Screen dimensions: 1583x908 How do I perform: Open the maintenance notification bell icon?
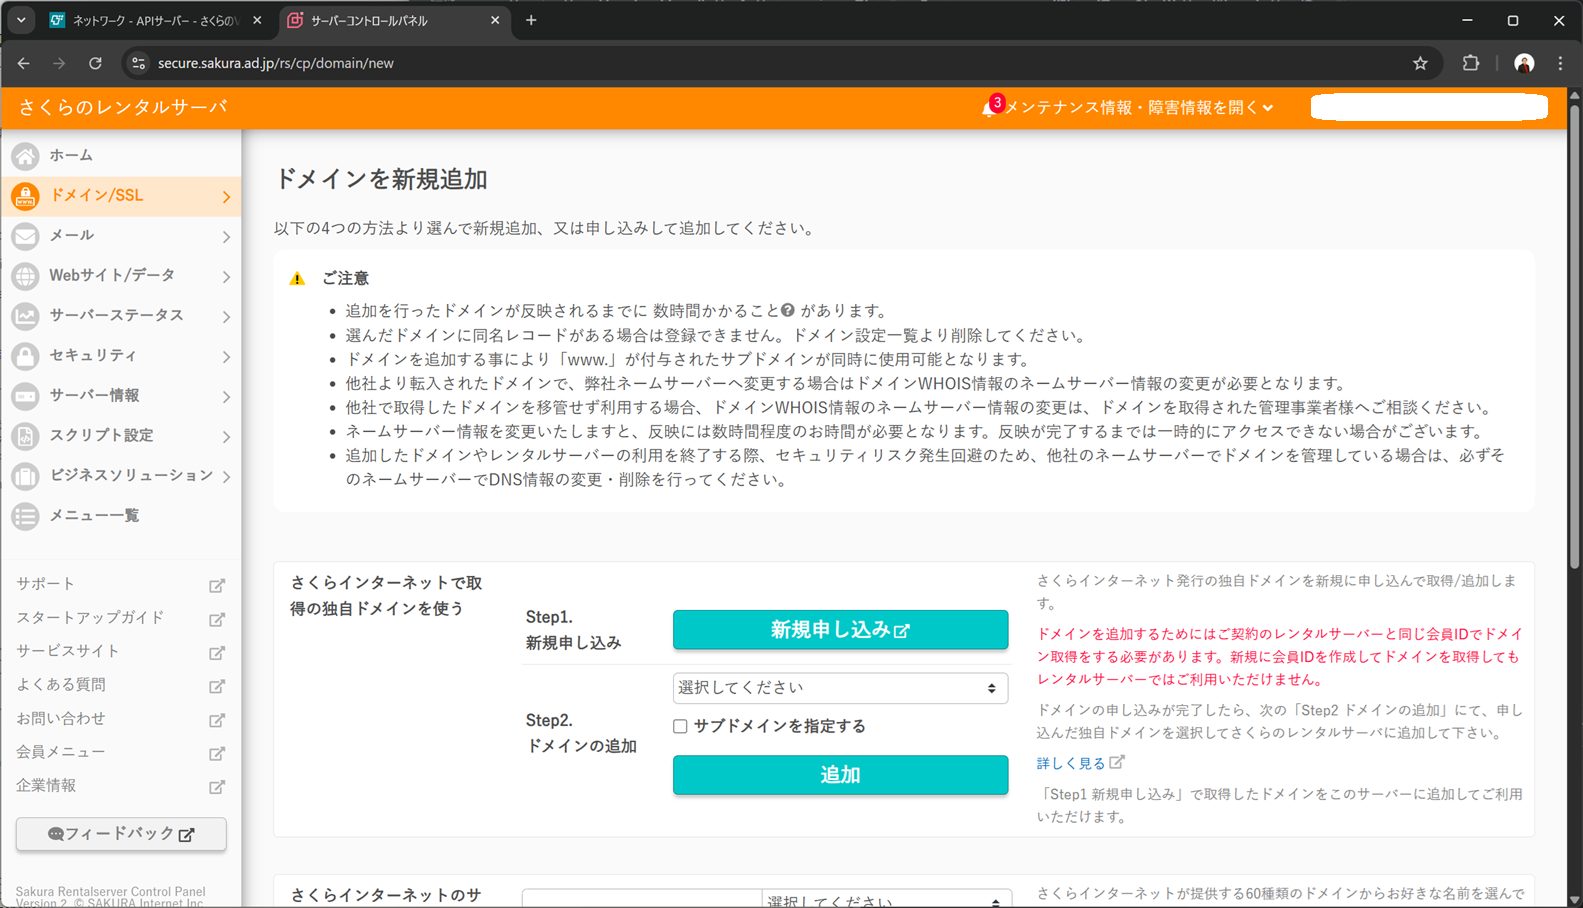pos(989,108)
